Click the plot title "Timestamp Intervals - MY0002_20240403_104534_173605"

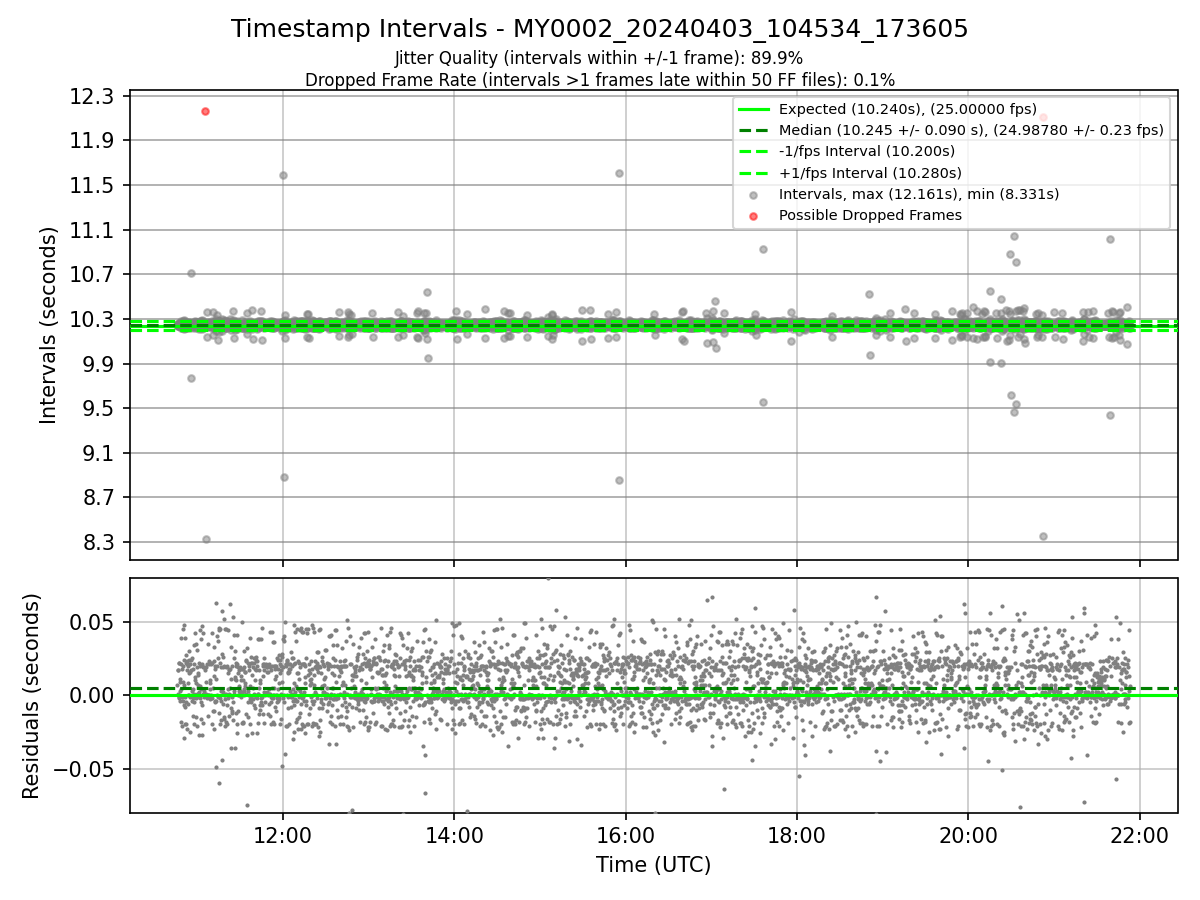(x=599, y=29)
